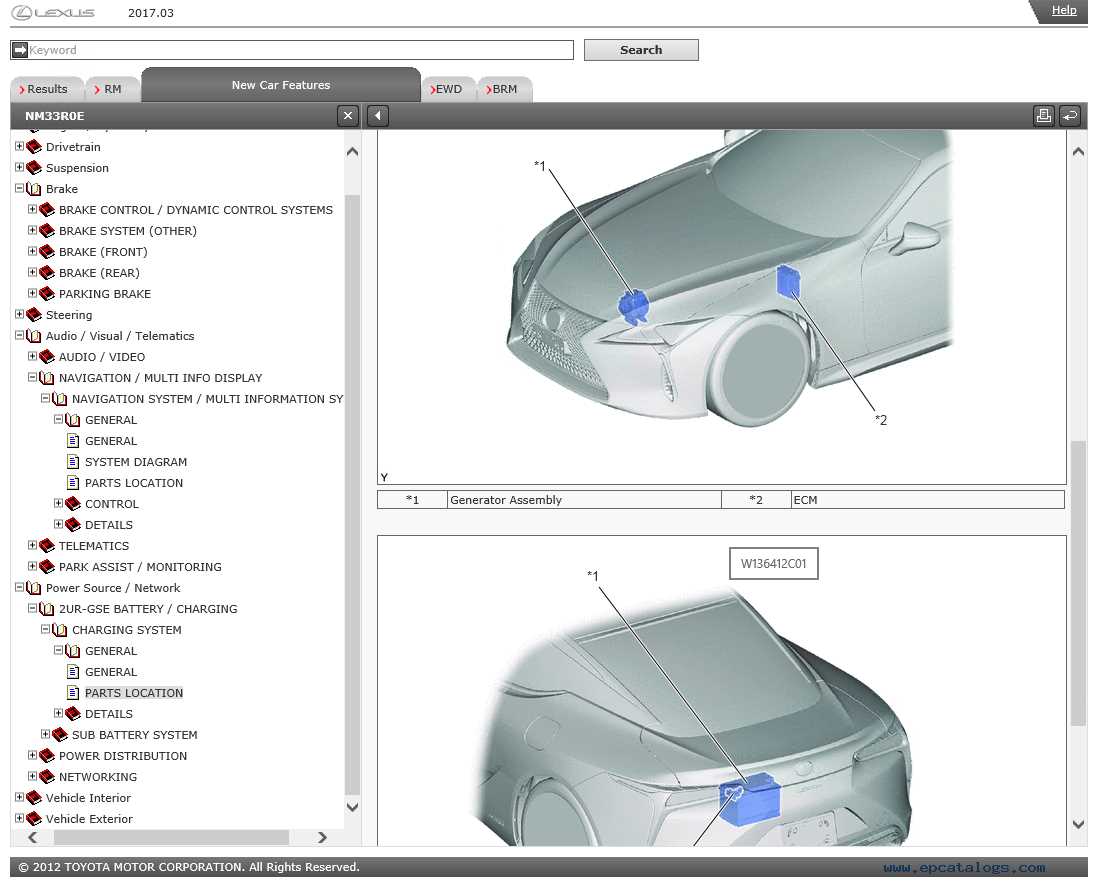Focus the Keyword input field

(301, 50)
